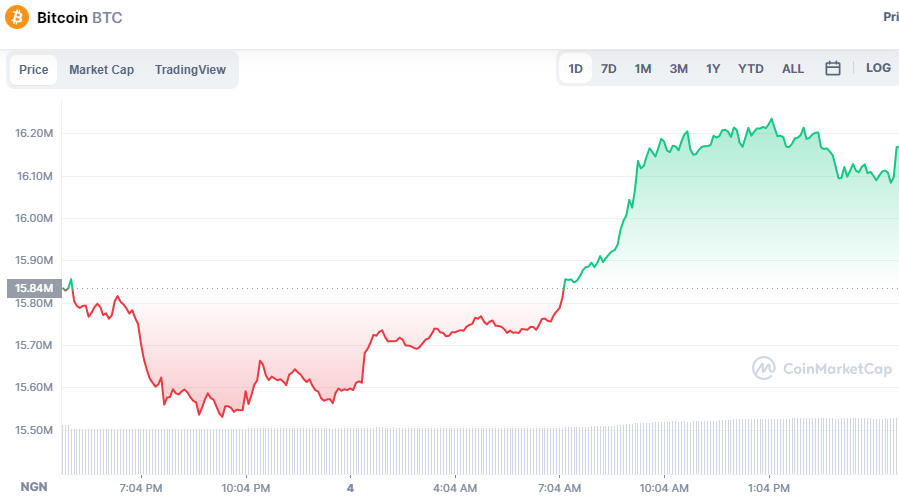This screenshot has height=498, width=899.
Task: Open the TradingView chart tab
Action: (x=190, y=70)
